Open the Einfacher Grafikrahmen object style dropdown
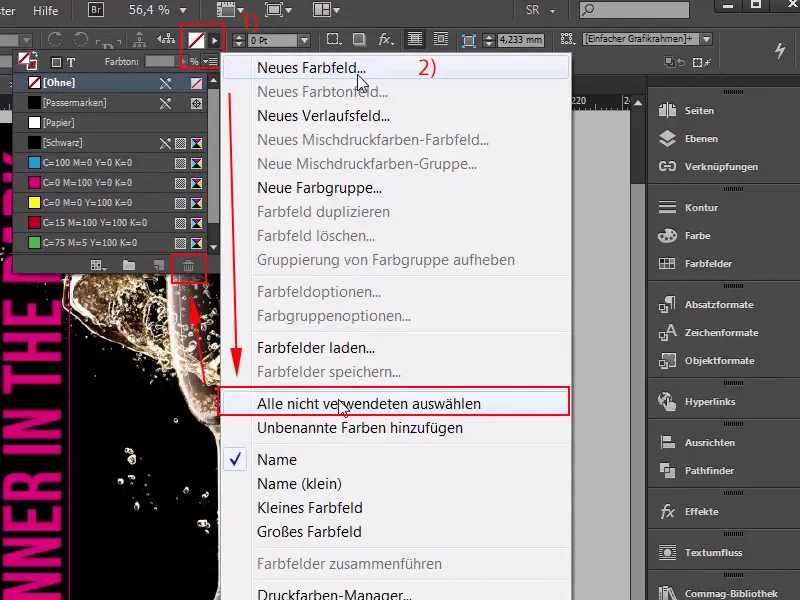Screen dimensions: 800x600 click(x=707, y=39)
